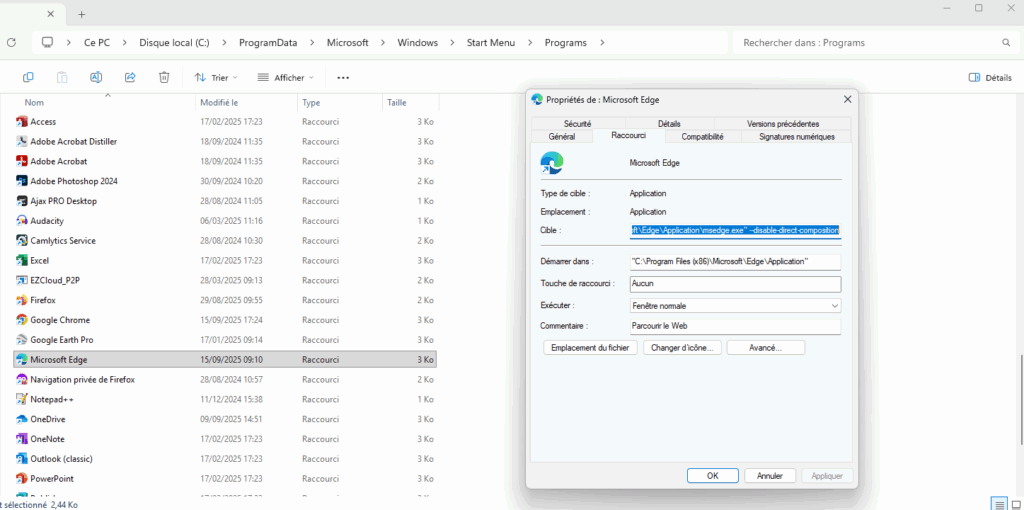Image resolution: width=1024 pixels, height=510 pixels.
Task: Select the EZCloud_P2P file row
Action: click(x=225, y=280)
